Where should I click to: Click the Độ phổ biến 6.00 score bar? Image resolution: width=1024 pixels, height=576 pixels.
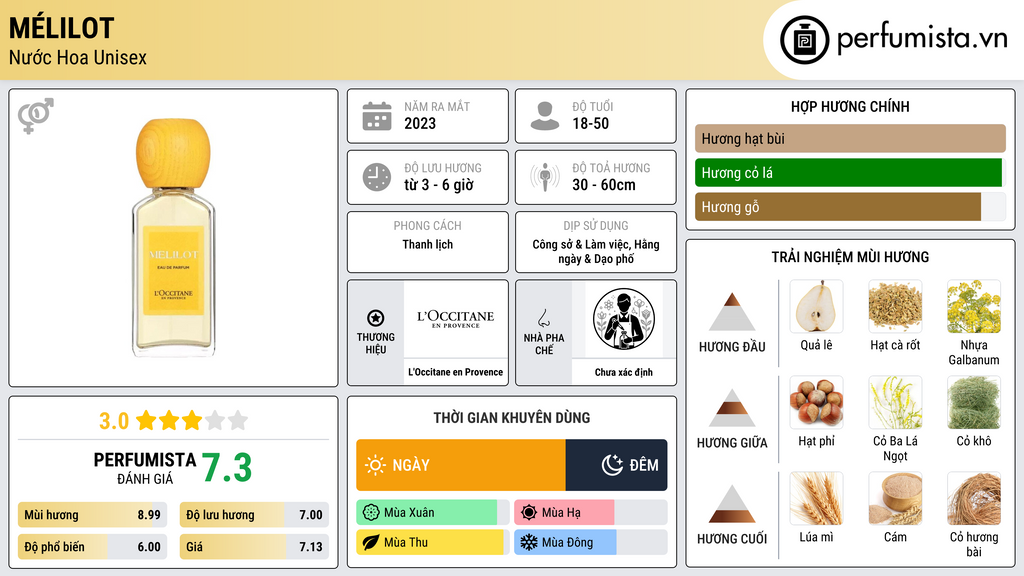click(92, 547)
